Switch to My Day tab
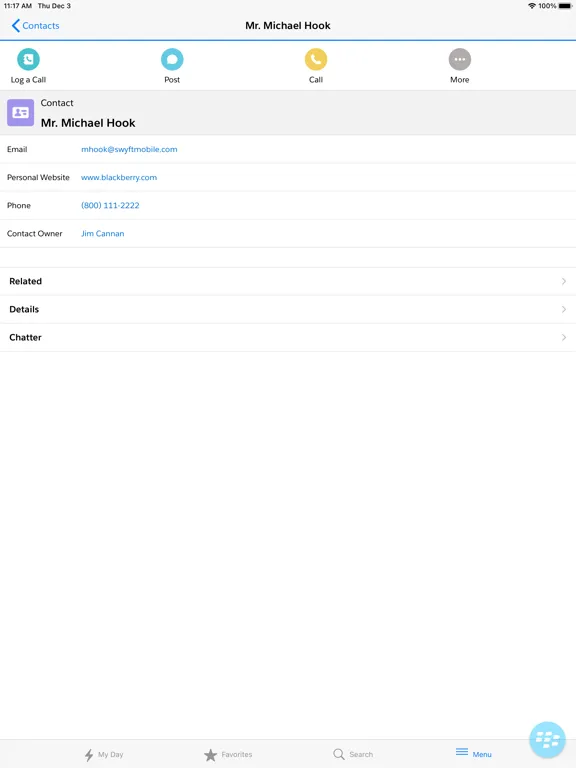The height and width of the screenshot is (768, 576). point(104,754)
